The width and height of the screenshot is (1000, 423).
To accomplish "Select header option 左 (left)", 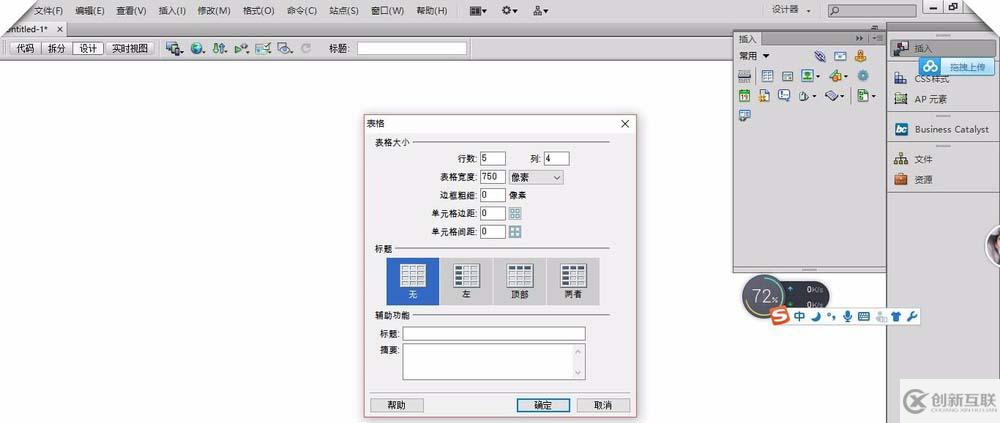I will coord(466,281).
